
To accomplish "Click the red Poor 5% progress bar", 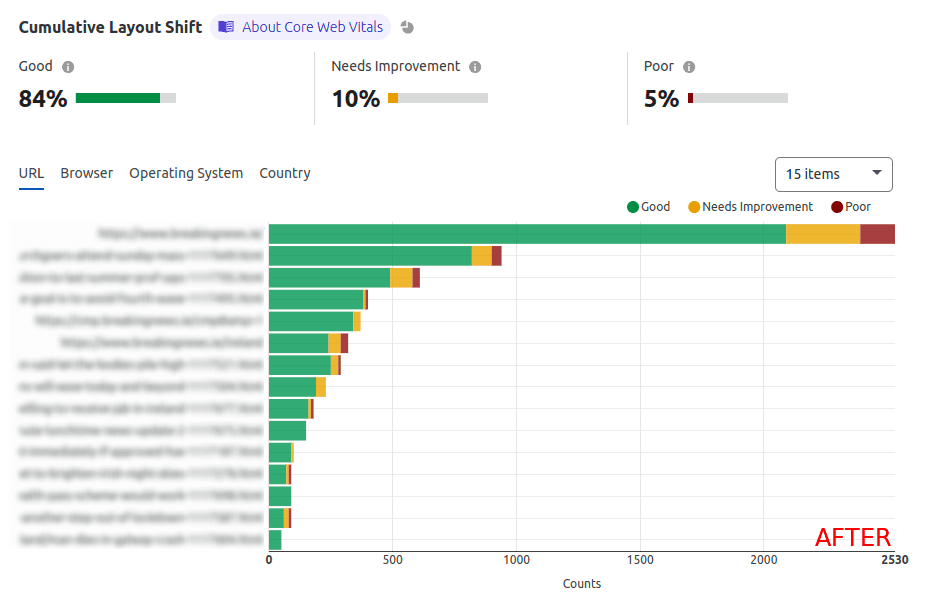I will pos(690,98).
